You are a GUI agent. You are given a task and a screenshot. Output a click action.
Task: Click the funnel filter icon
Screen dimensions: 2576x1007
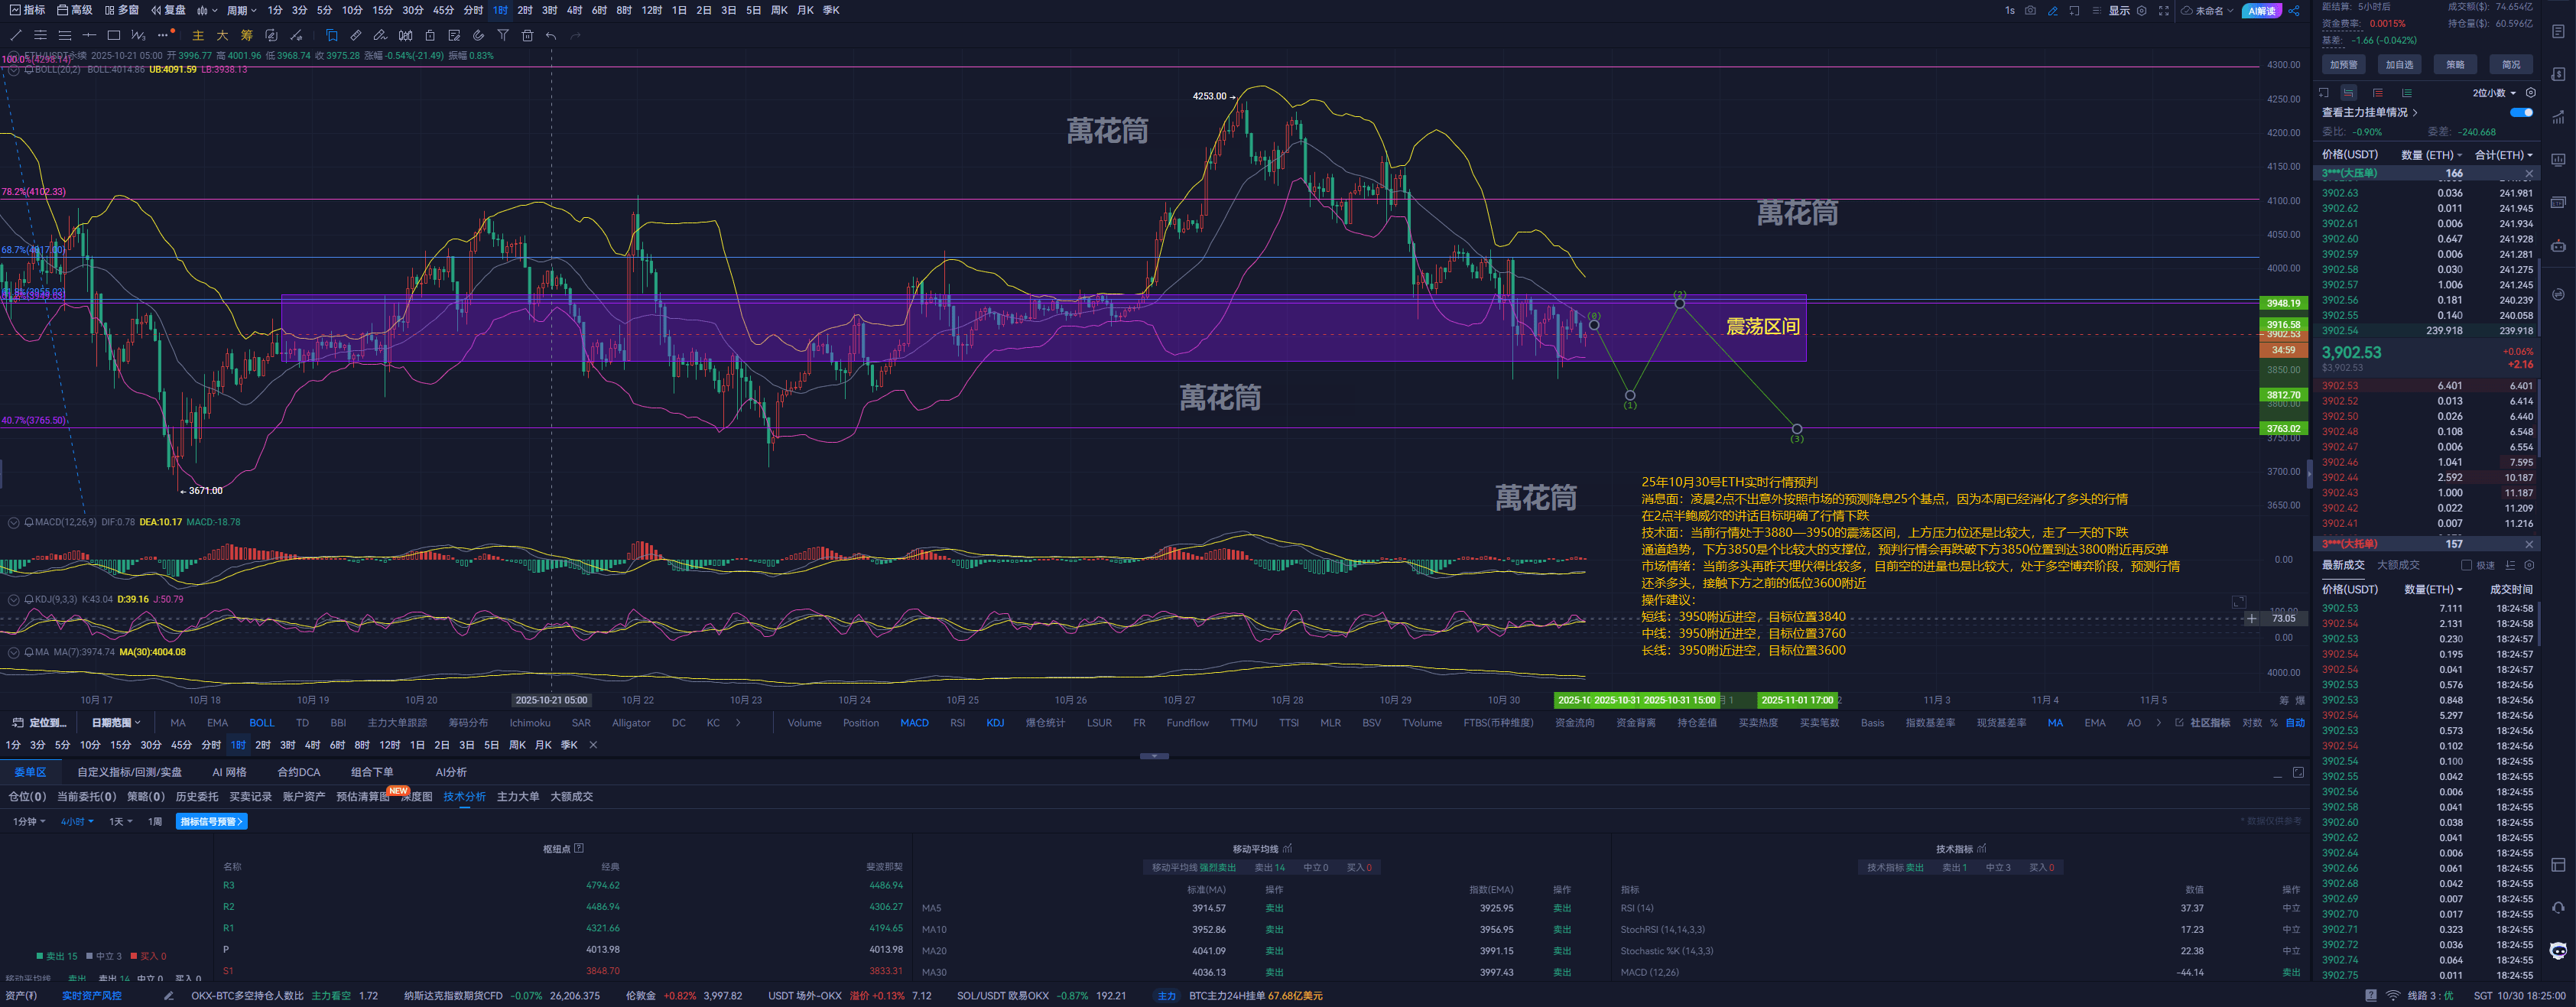point(503,35)
